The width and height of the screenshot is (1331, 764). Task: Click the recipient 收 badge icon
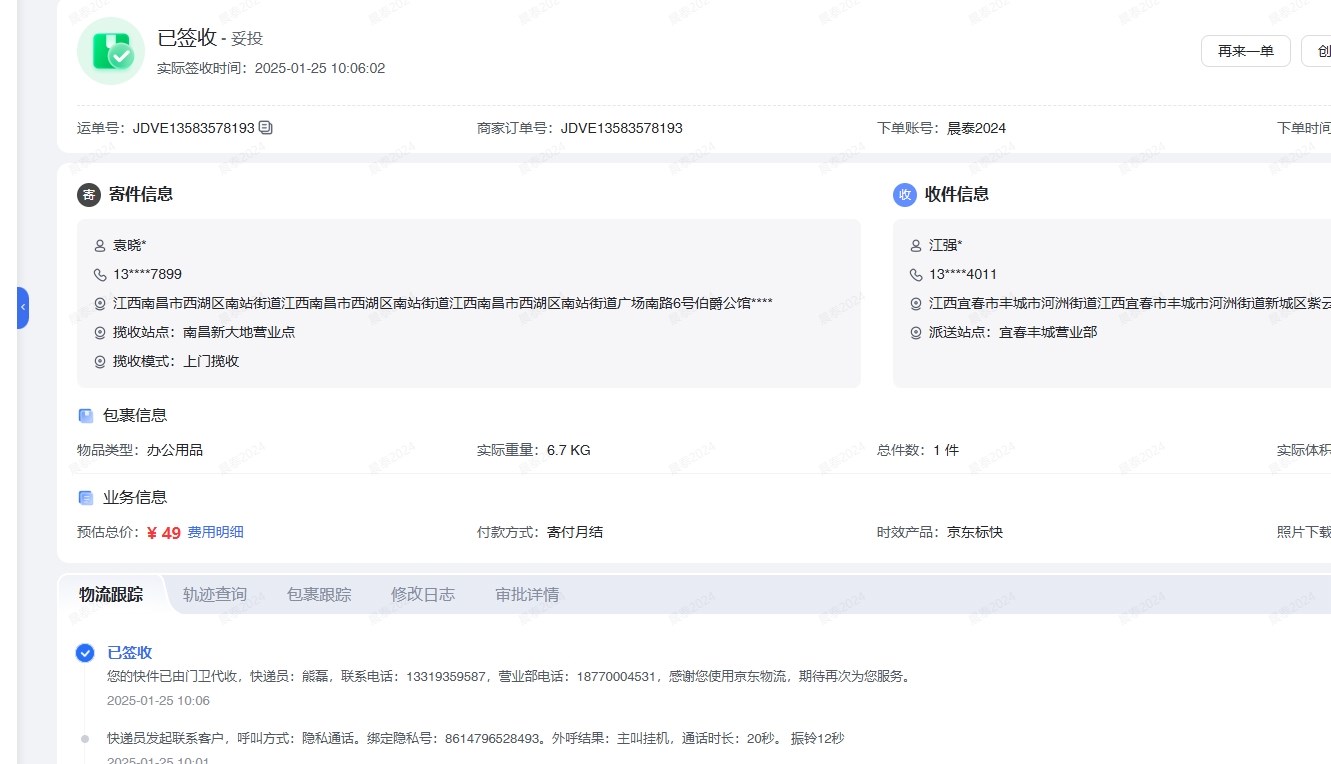905,195
